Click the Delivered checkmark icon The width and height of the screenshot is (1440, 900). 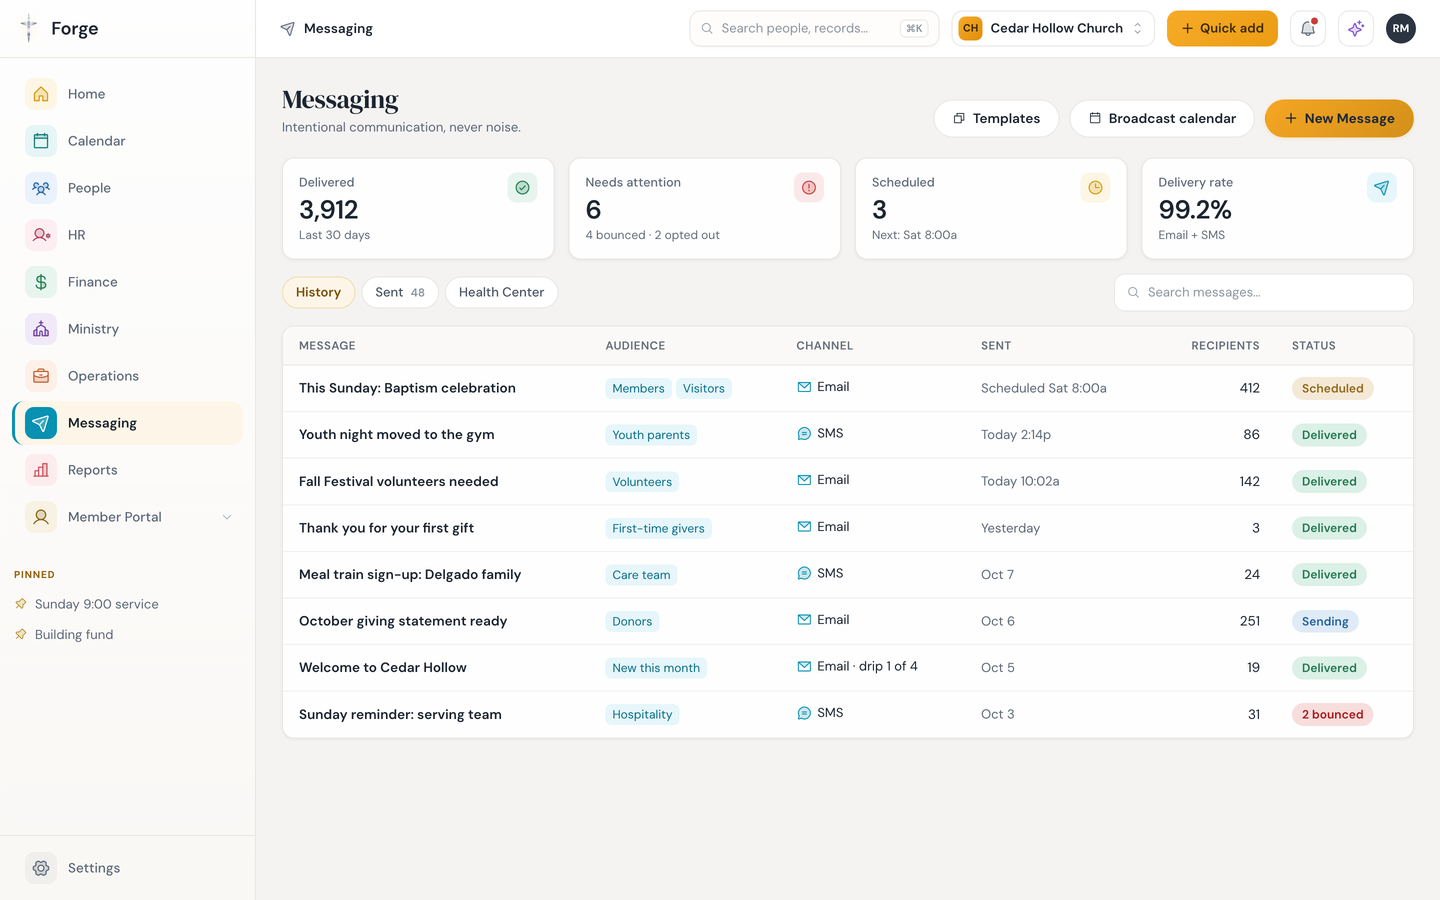coord(522,188)
